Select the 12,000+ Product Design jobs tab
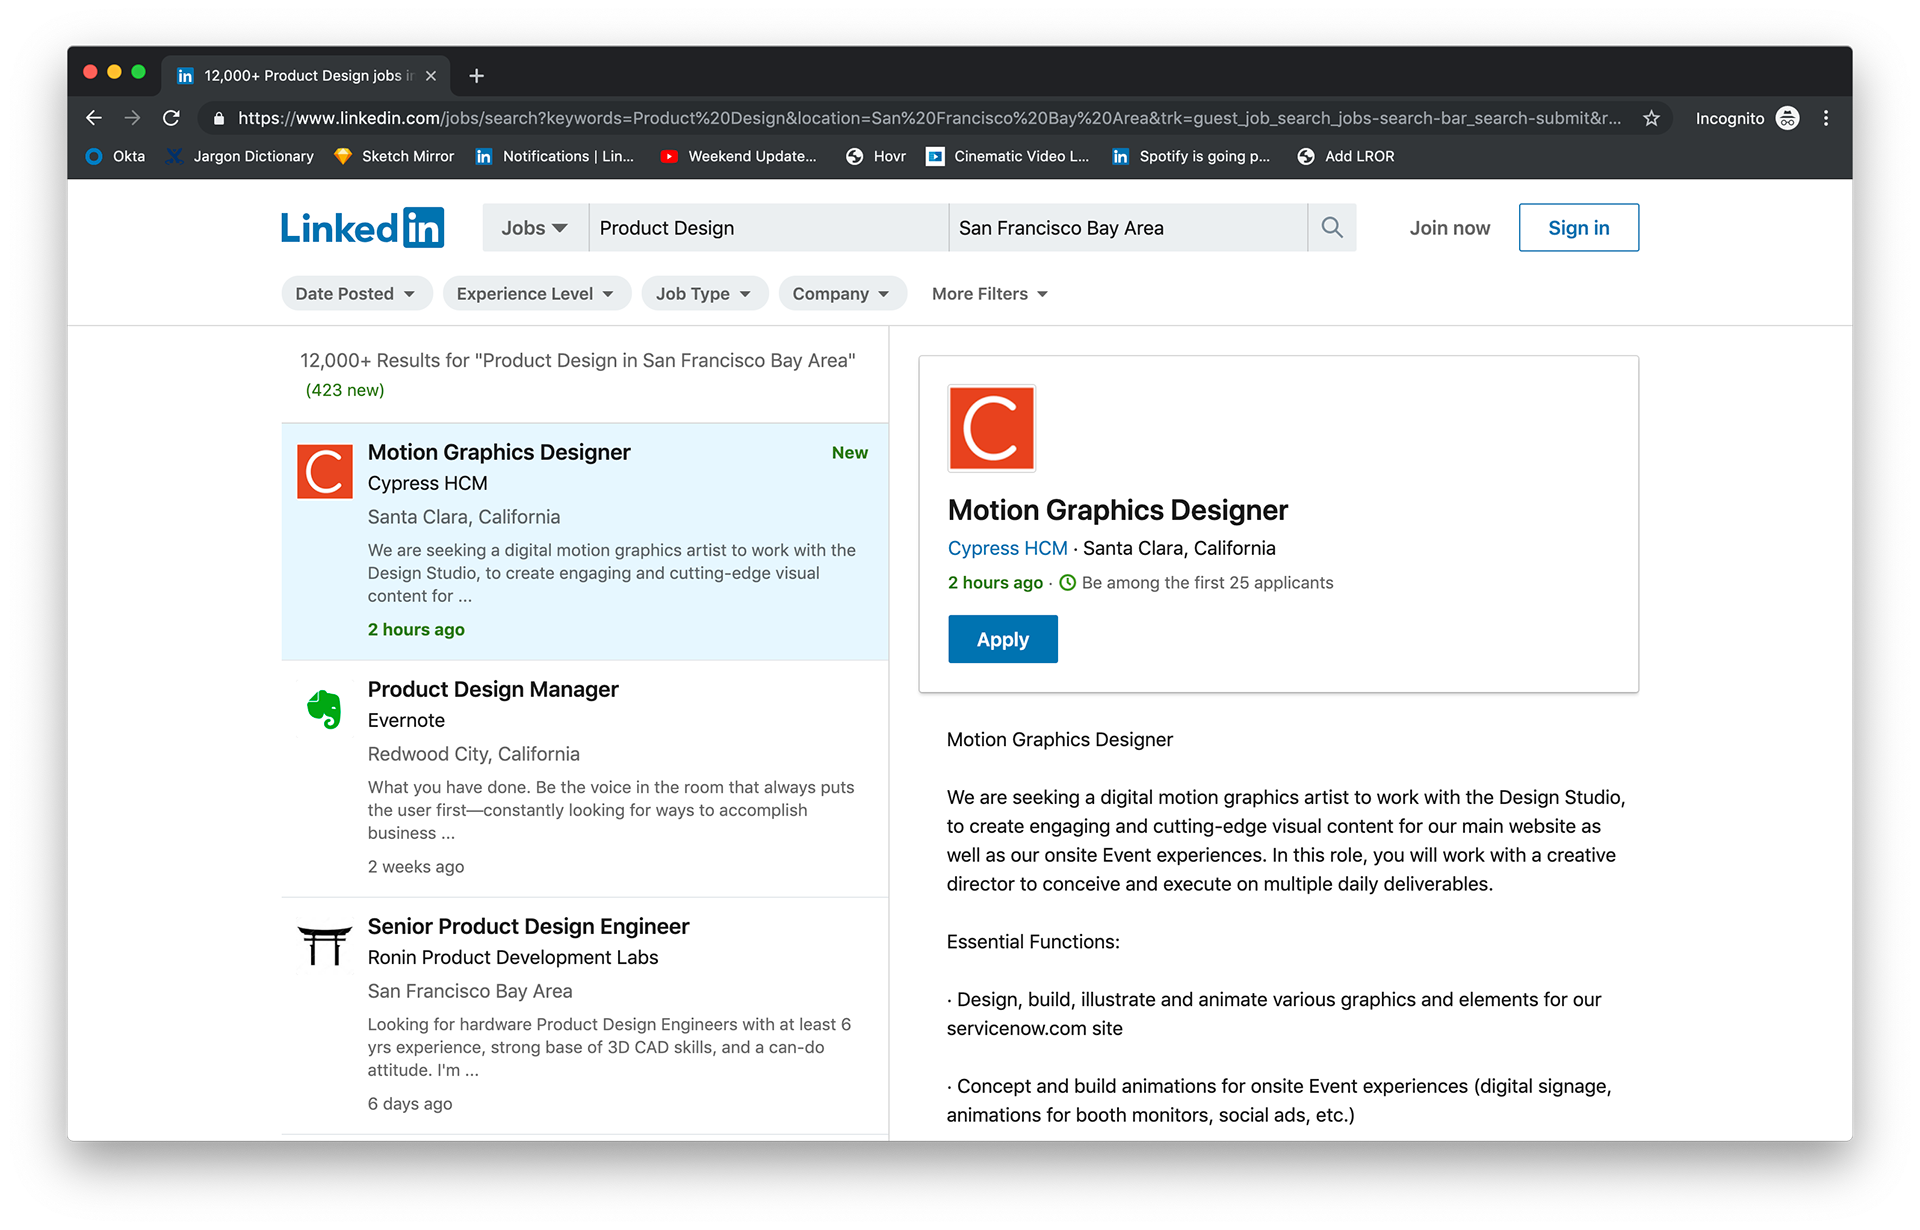 (x=306, y=76)
